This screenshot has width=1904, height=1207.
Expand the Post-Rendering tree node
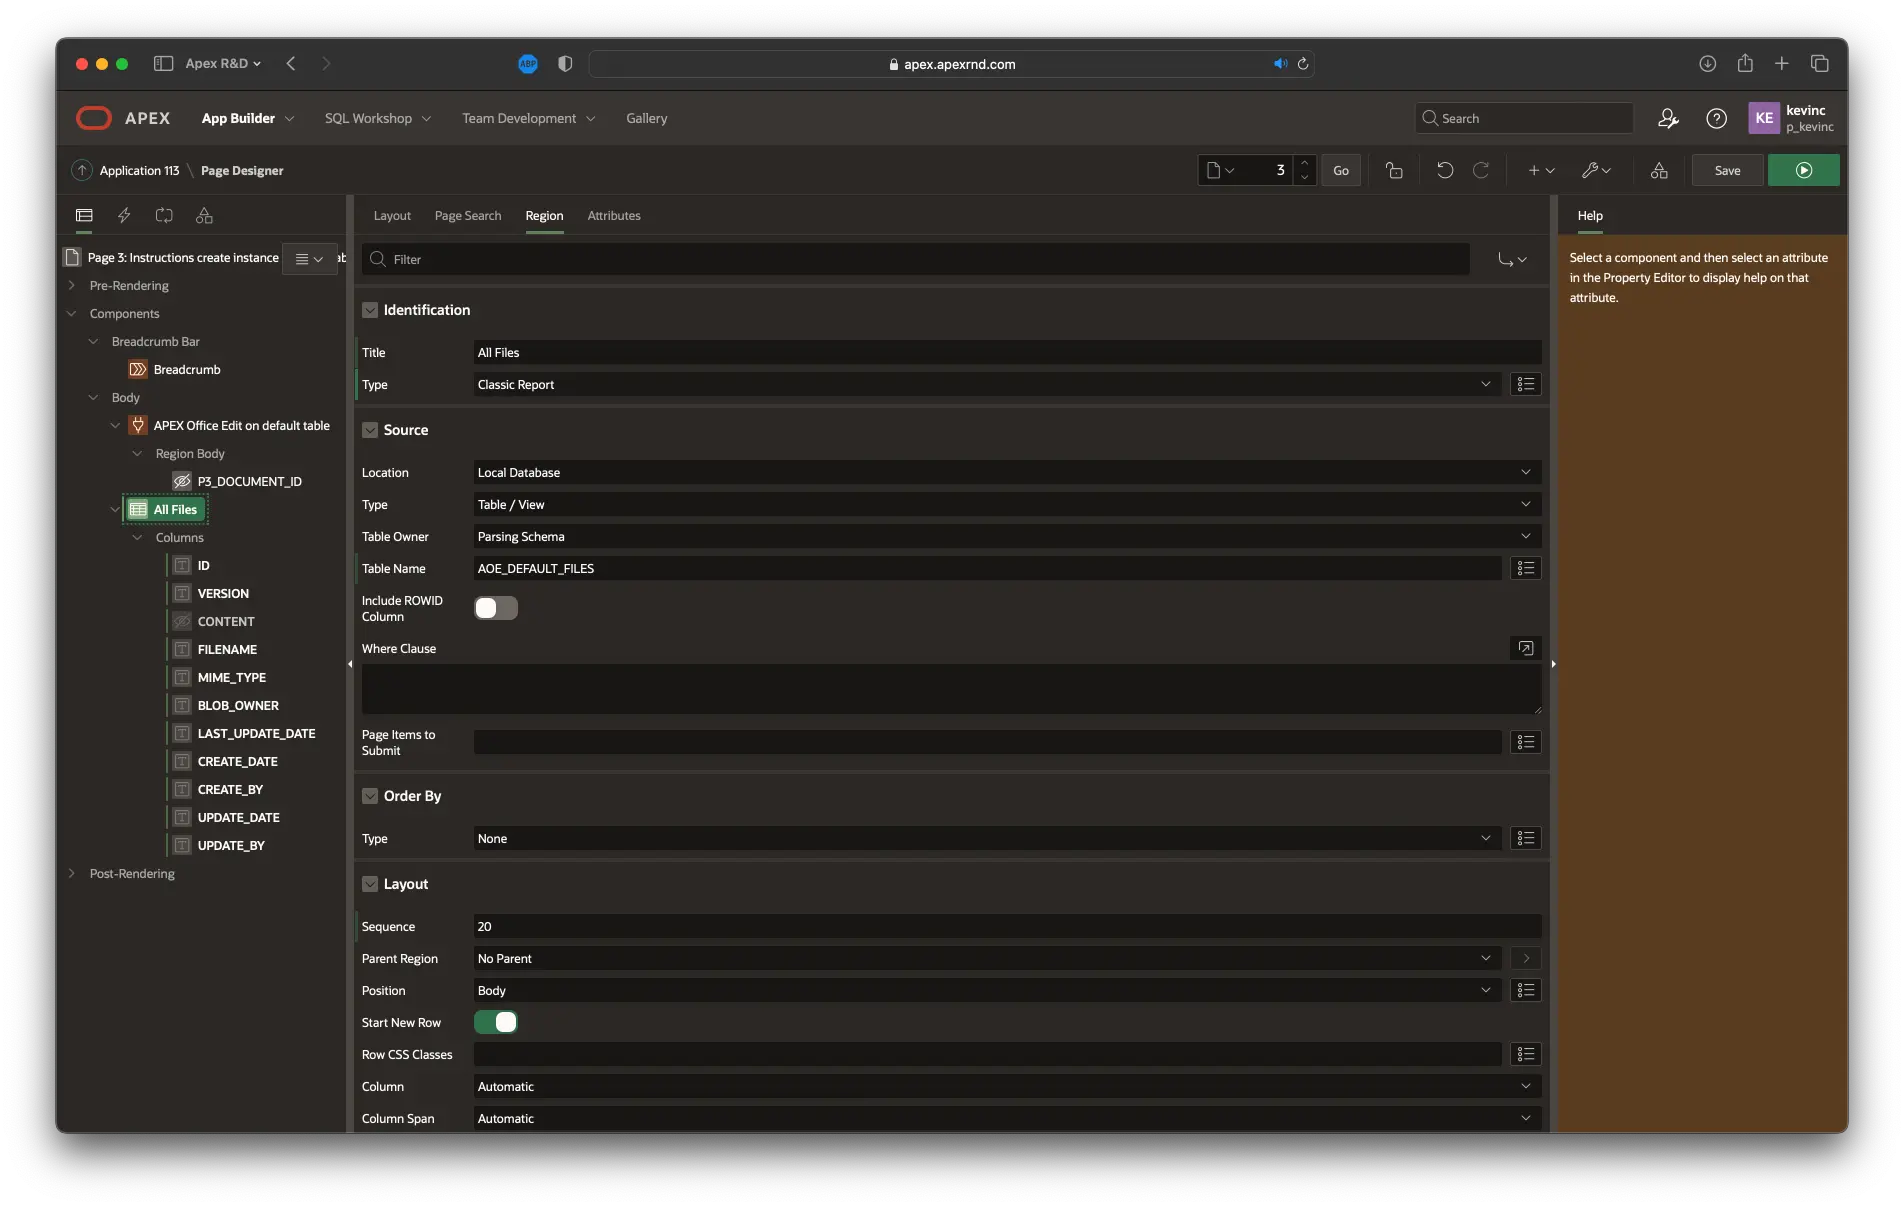[71, 873]
